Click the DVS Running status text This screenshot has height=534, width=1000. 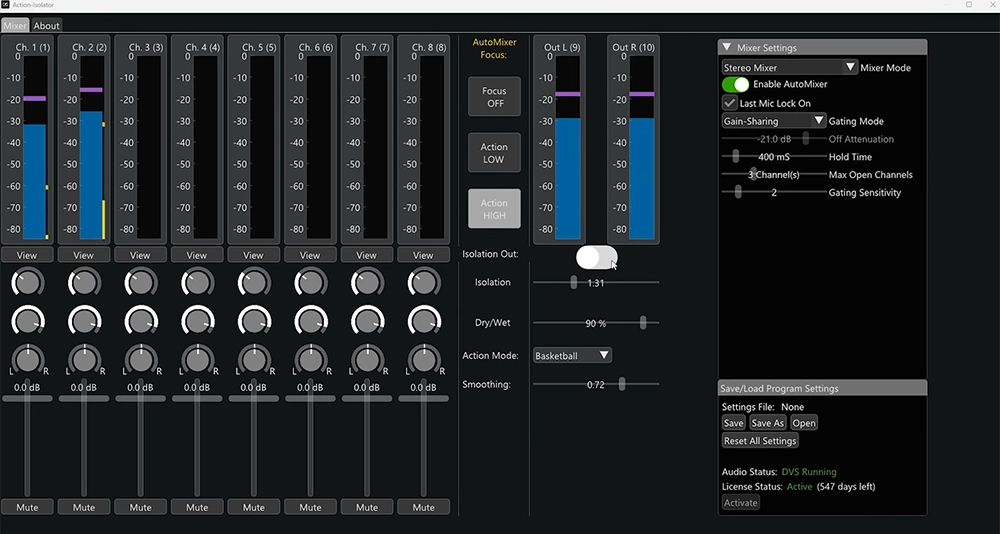(x=809, y=472)
